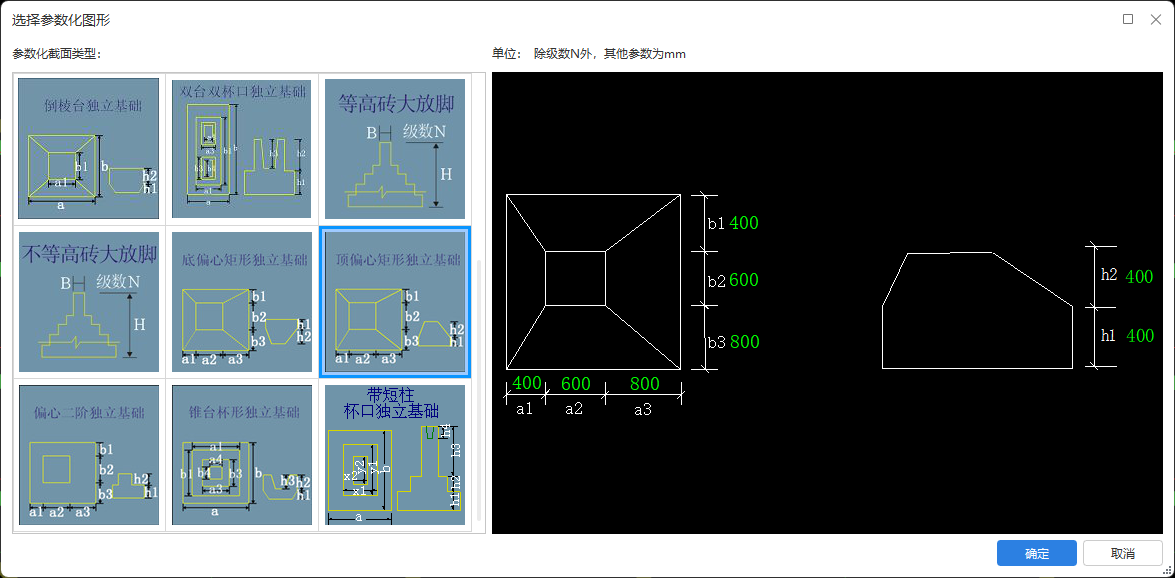Image resolution: width=1175 pixels, height=578 pixels.
Task: Select the 倒棱台独立基础 section thumbnail
Action: pos(88,148)
